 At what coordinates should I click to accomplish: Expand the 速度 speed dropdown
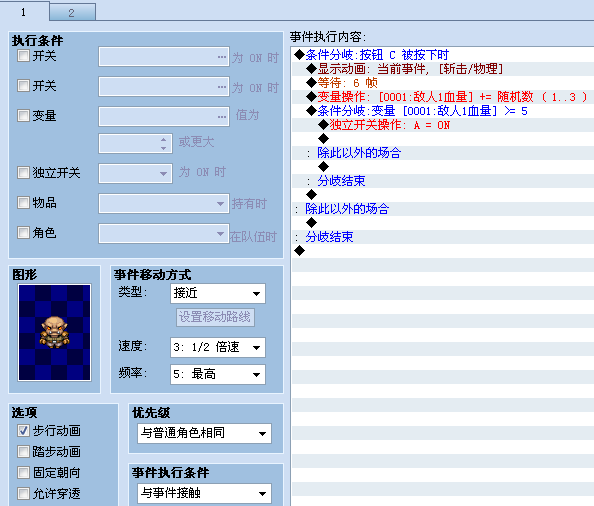coord(218,347)
